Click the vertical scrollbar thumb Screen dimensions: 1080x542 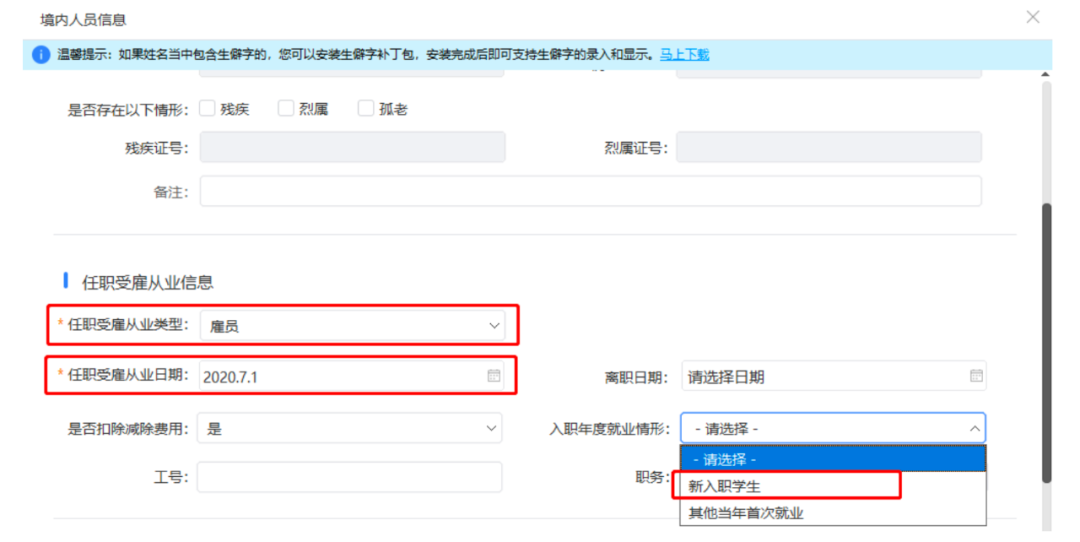point(1046,342)
